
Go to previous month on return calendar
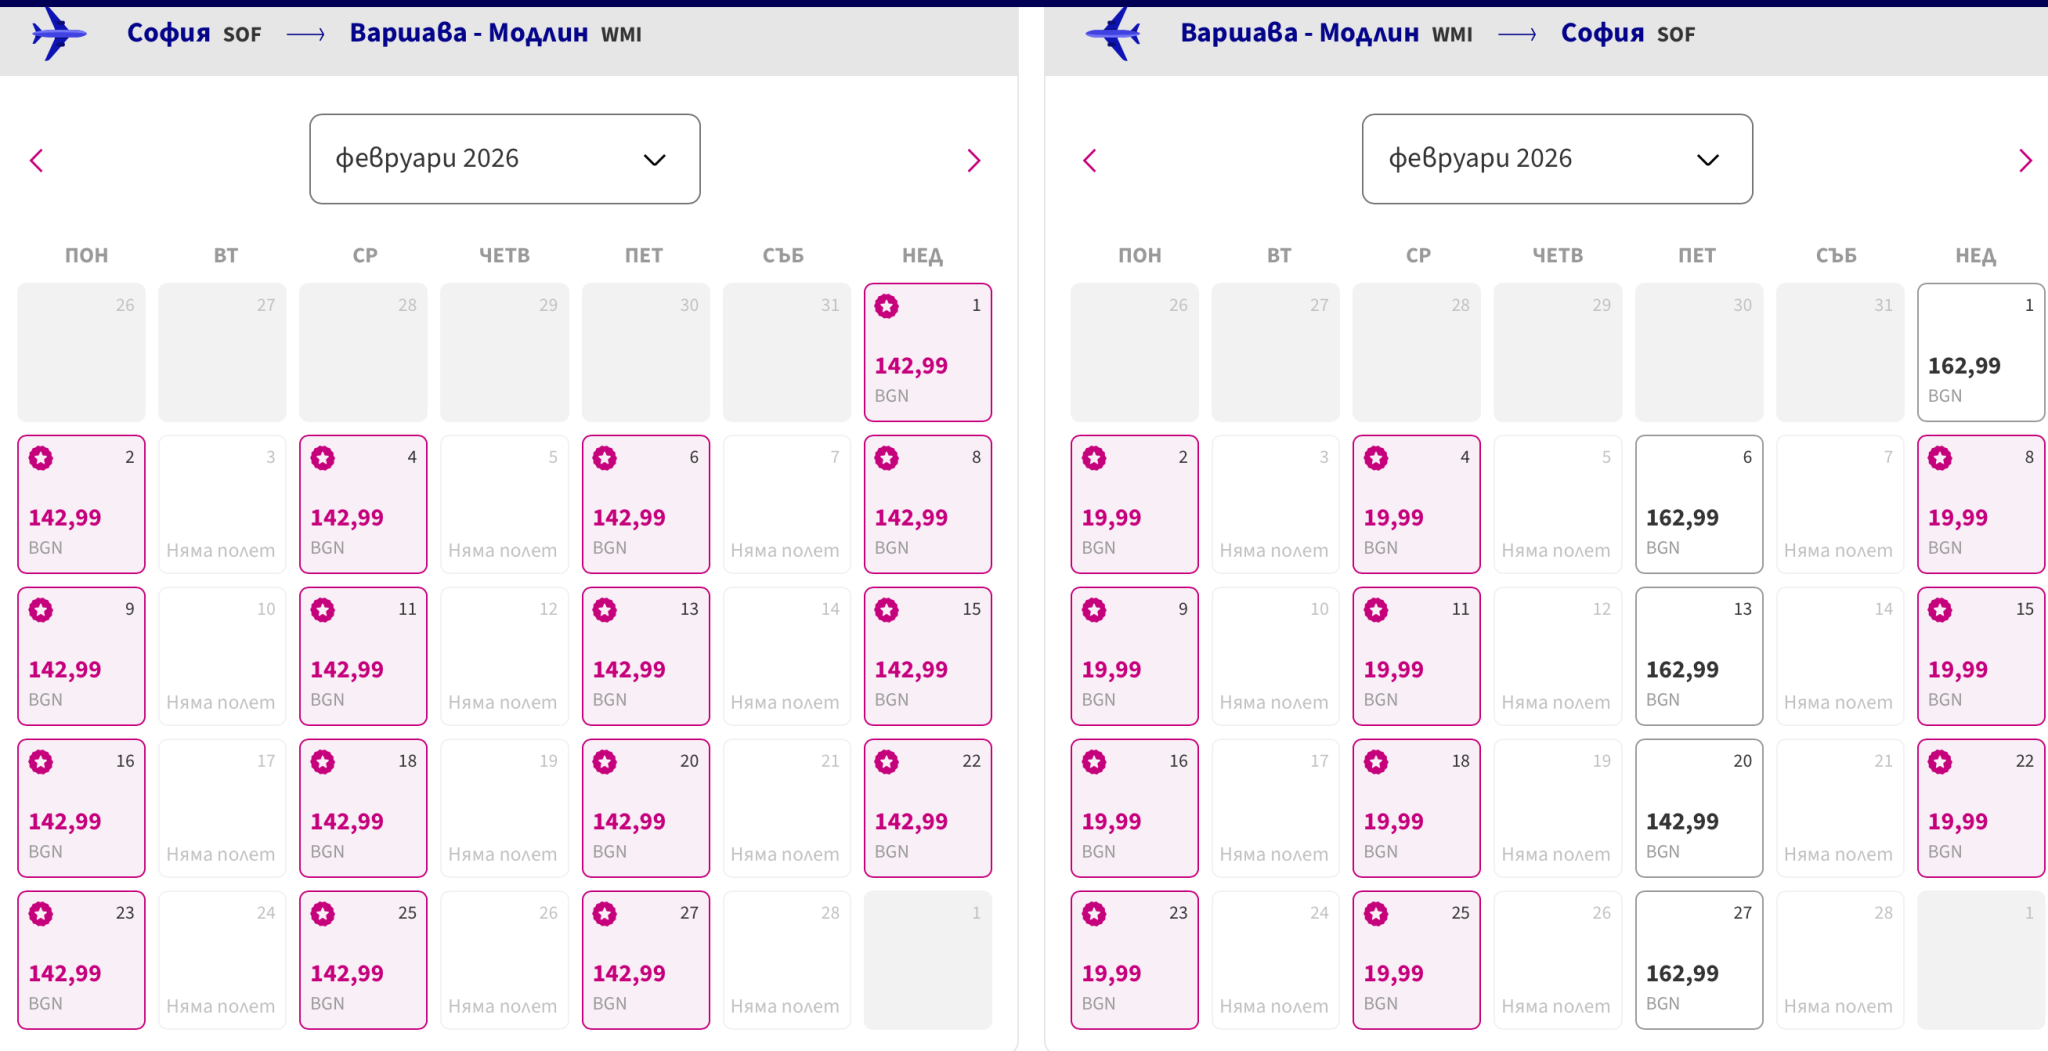point(1090,160)
